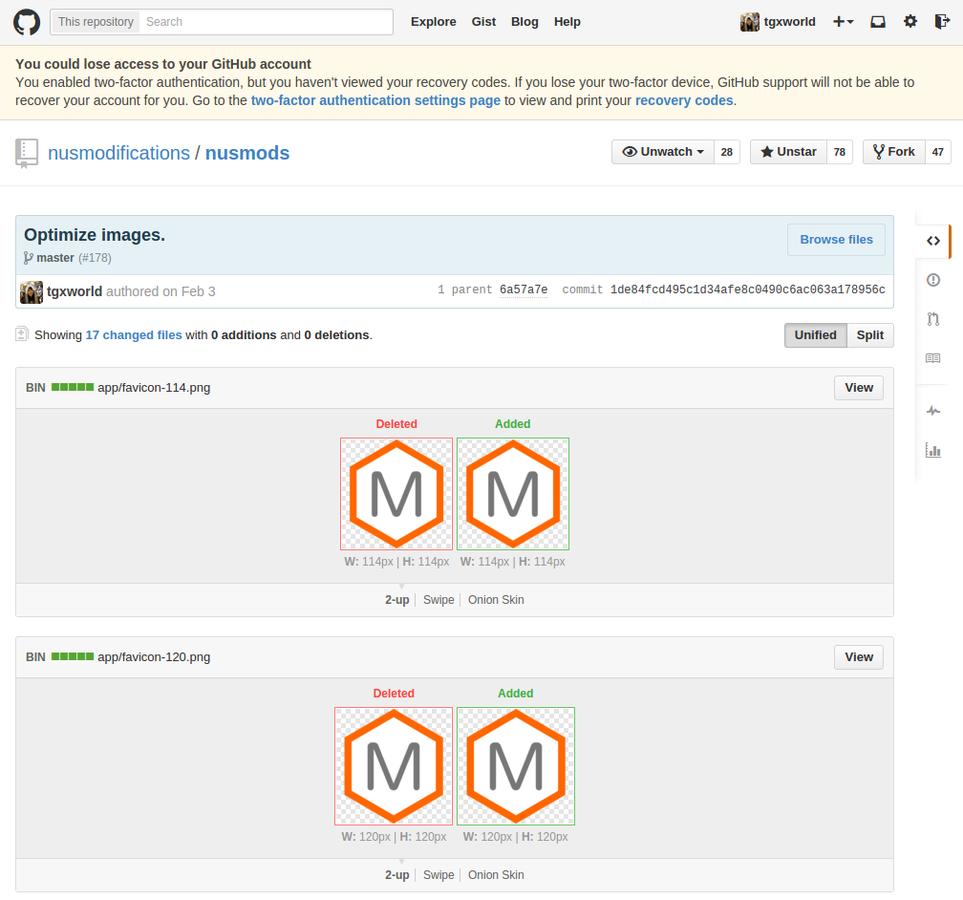963x900 pixels.
Task: Open the stargazers count 78
Action: 840,152
